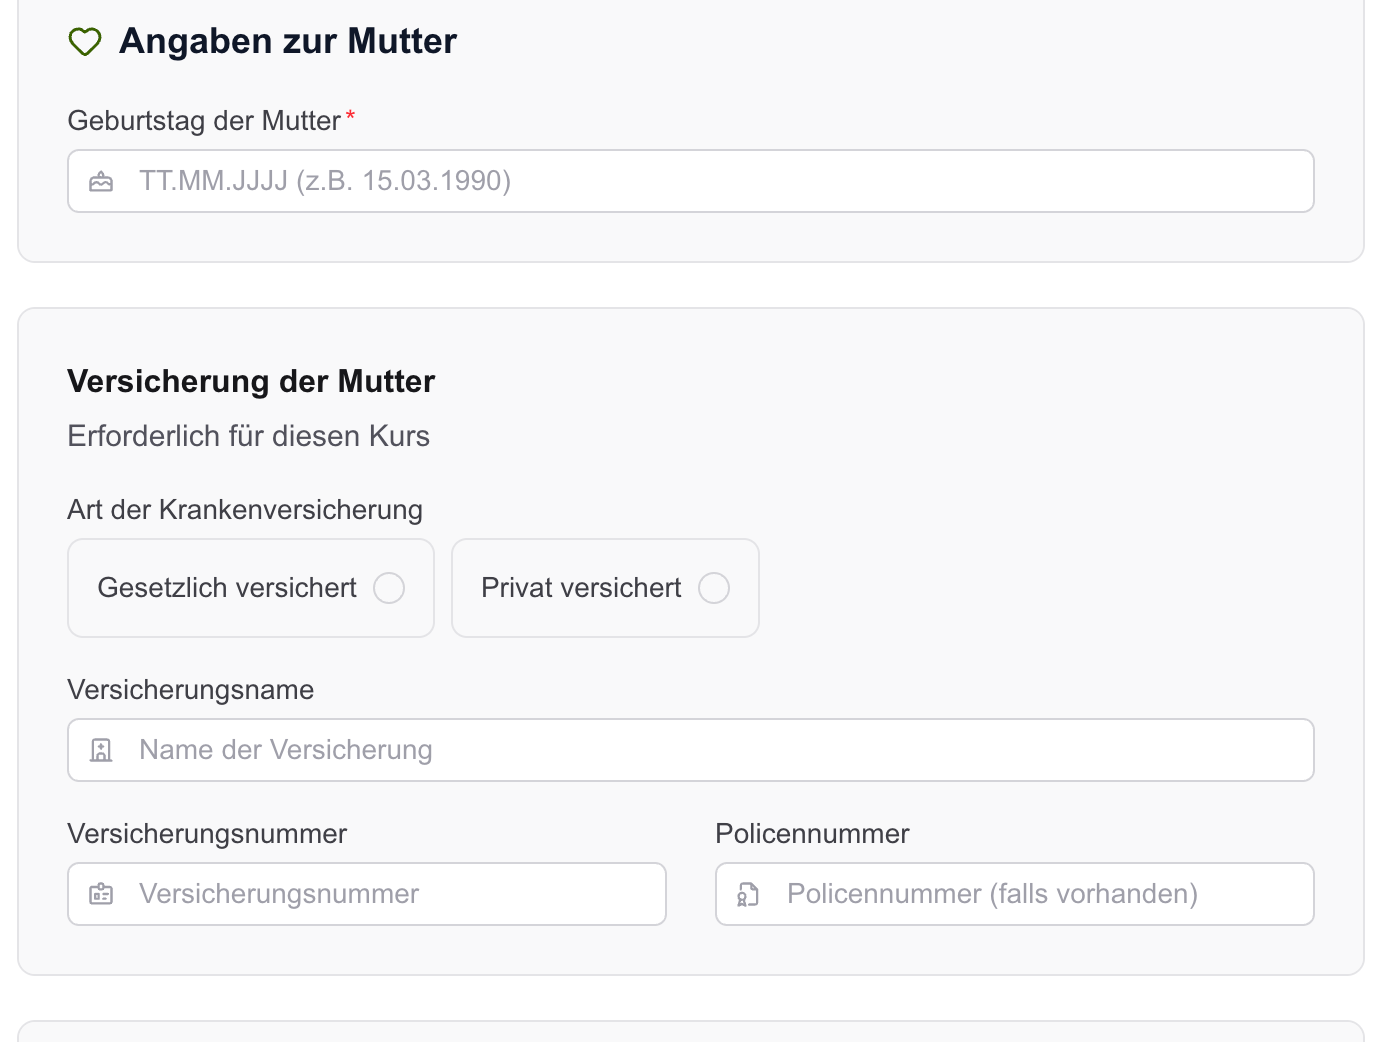Click the Policennummer falls vorhanden input
Screen dimensions: 1380x1042
(1014, 893)
